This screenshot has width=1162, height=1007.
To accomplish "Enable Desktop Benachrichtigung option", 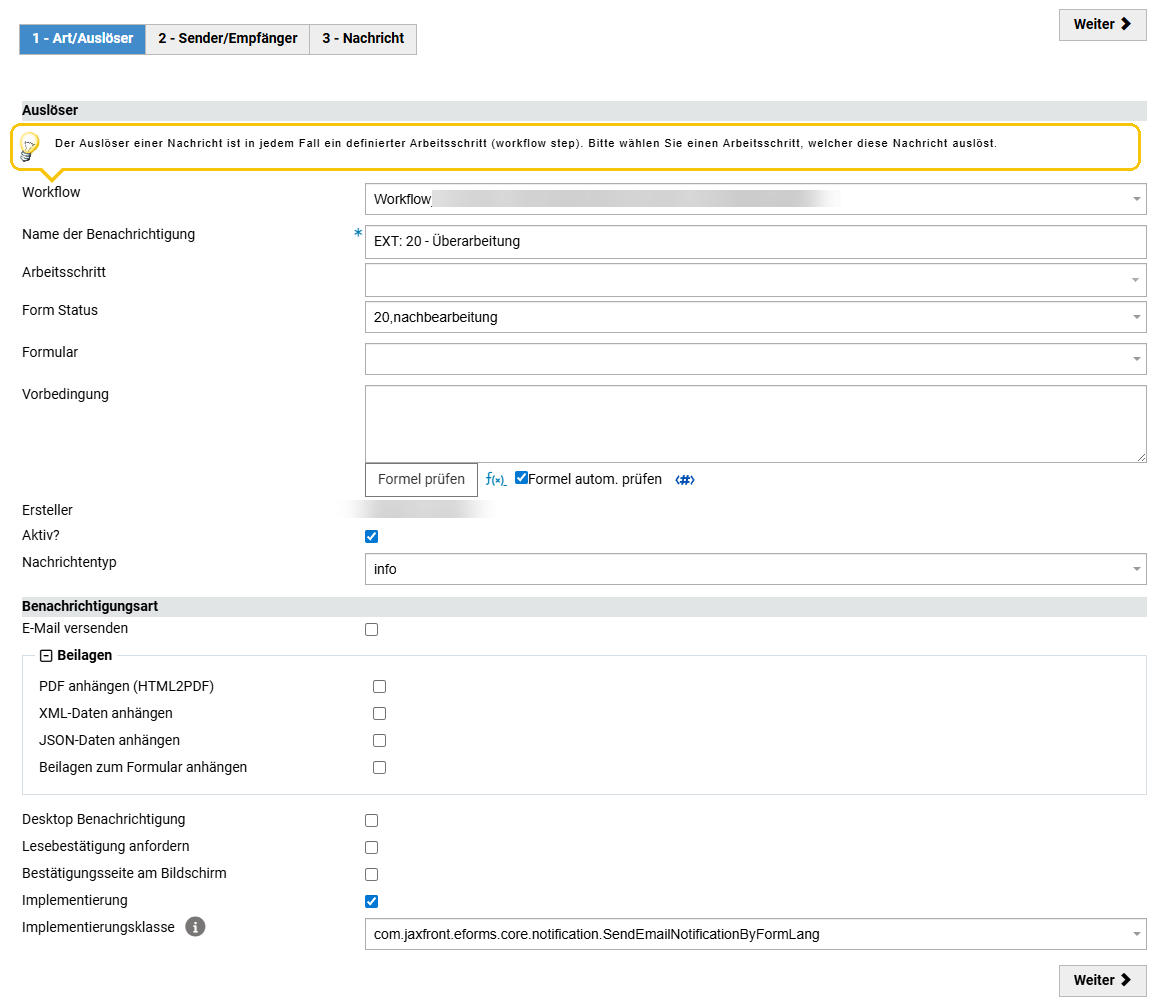I will 372,820.
